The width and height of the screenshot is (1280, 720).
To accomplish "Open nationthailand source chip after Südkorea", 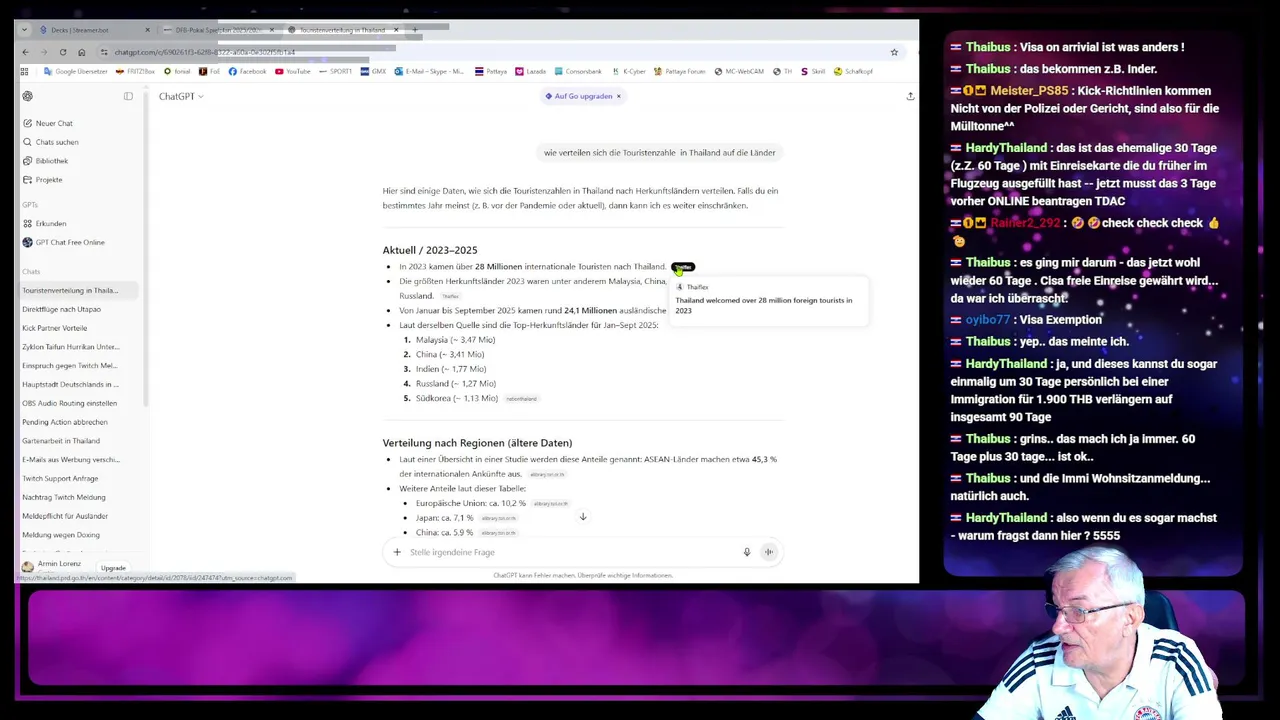I will [521, 399].
